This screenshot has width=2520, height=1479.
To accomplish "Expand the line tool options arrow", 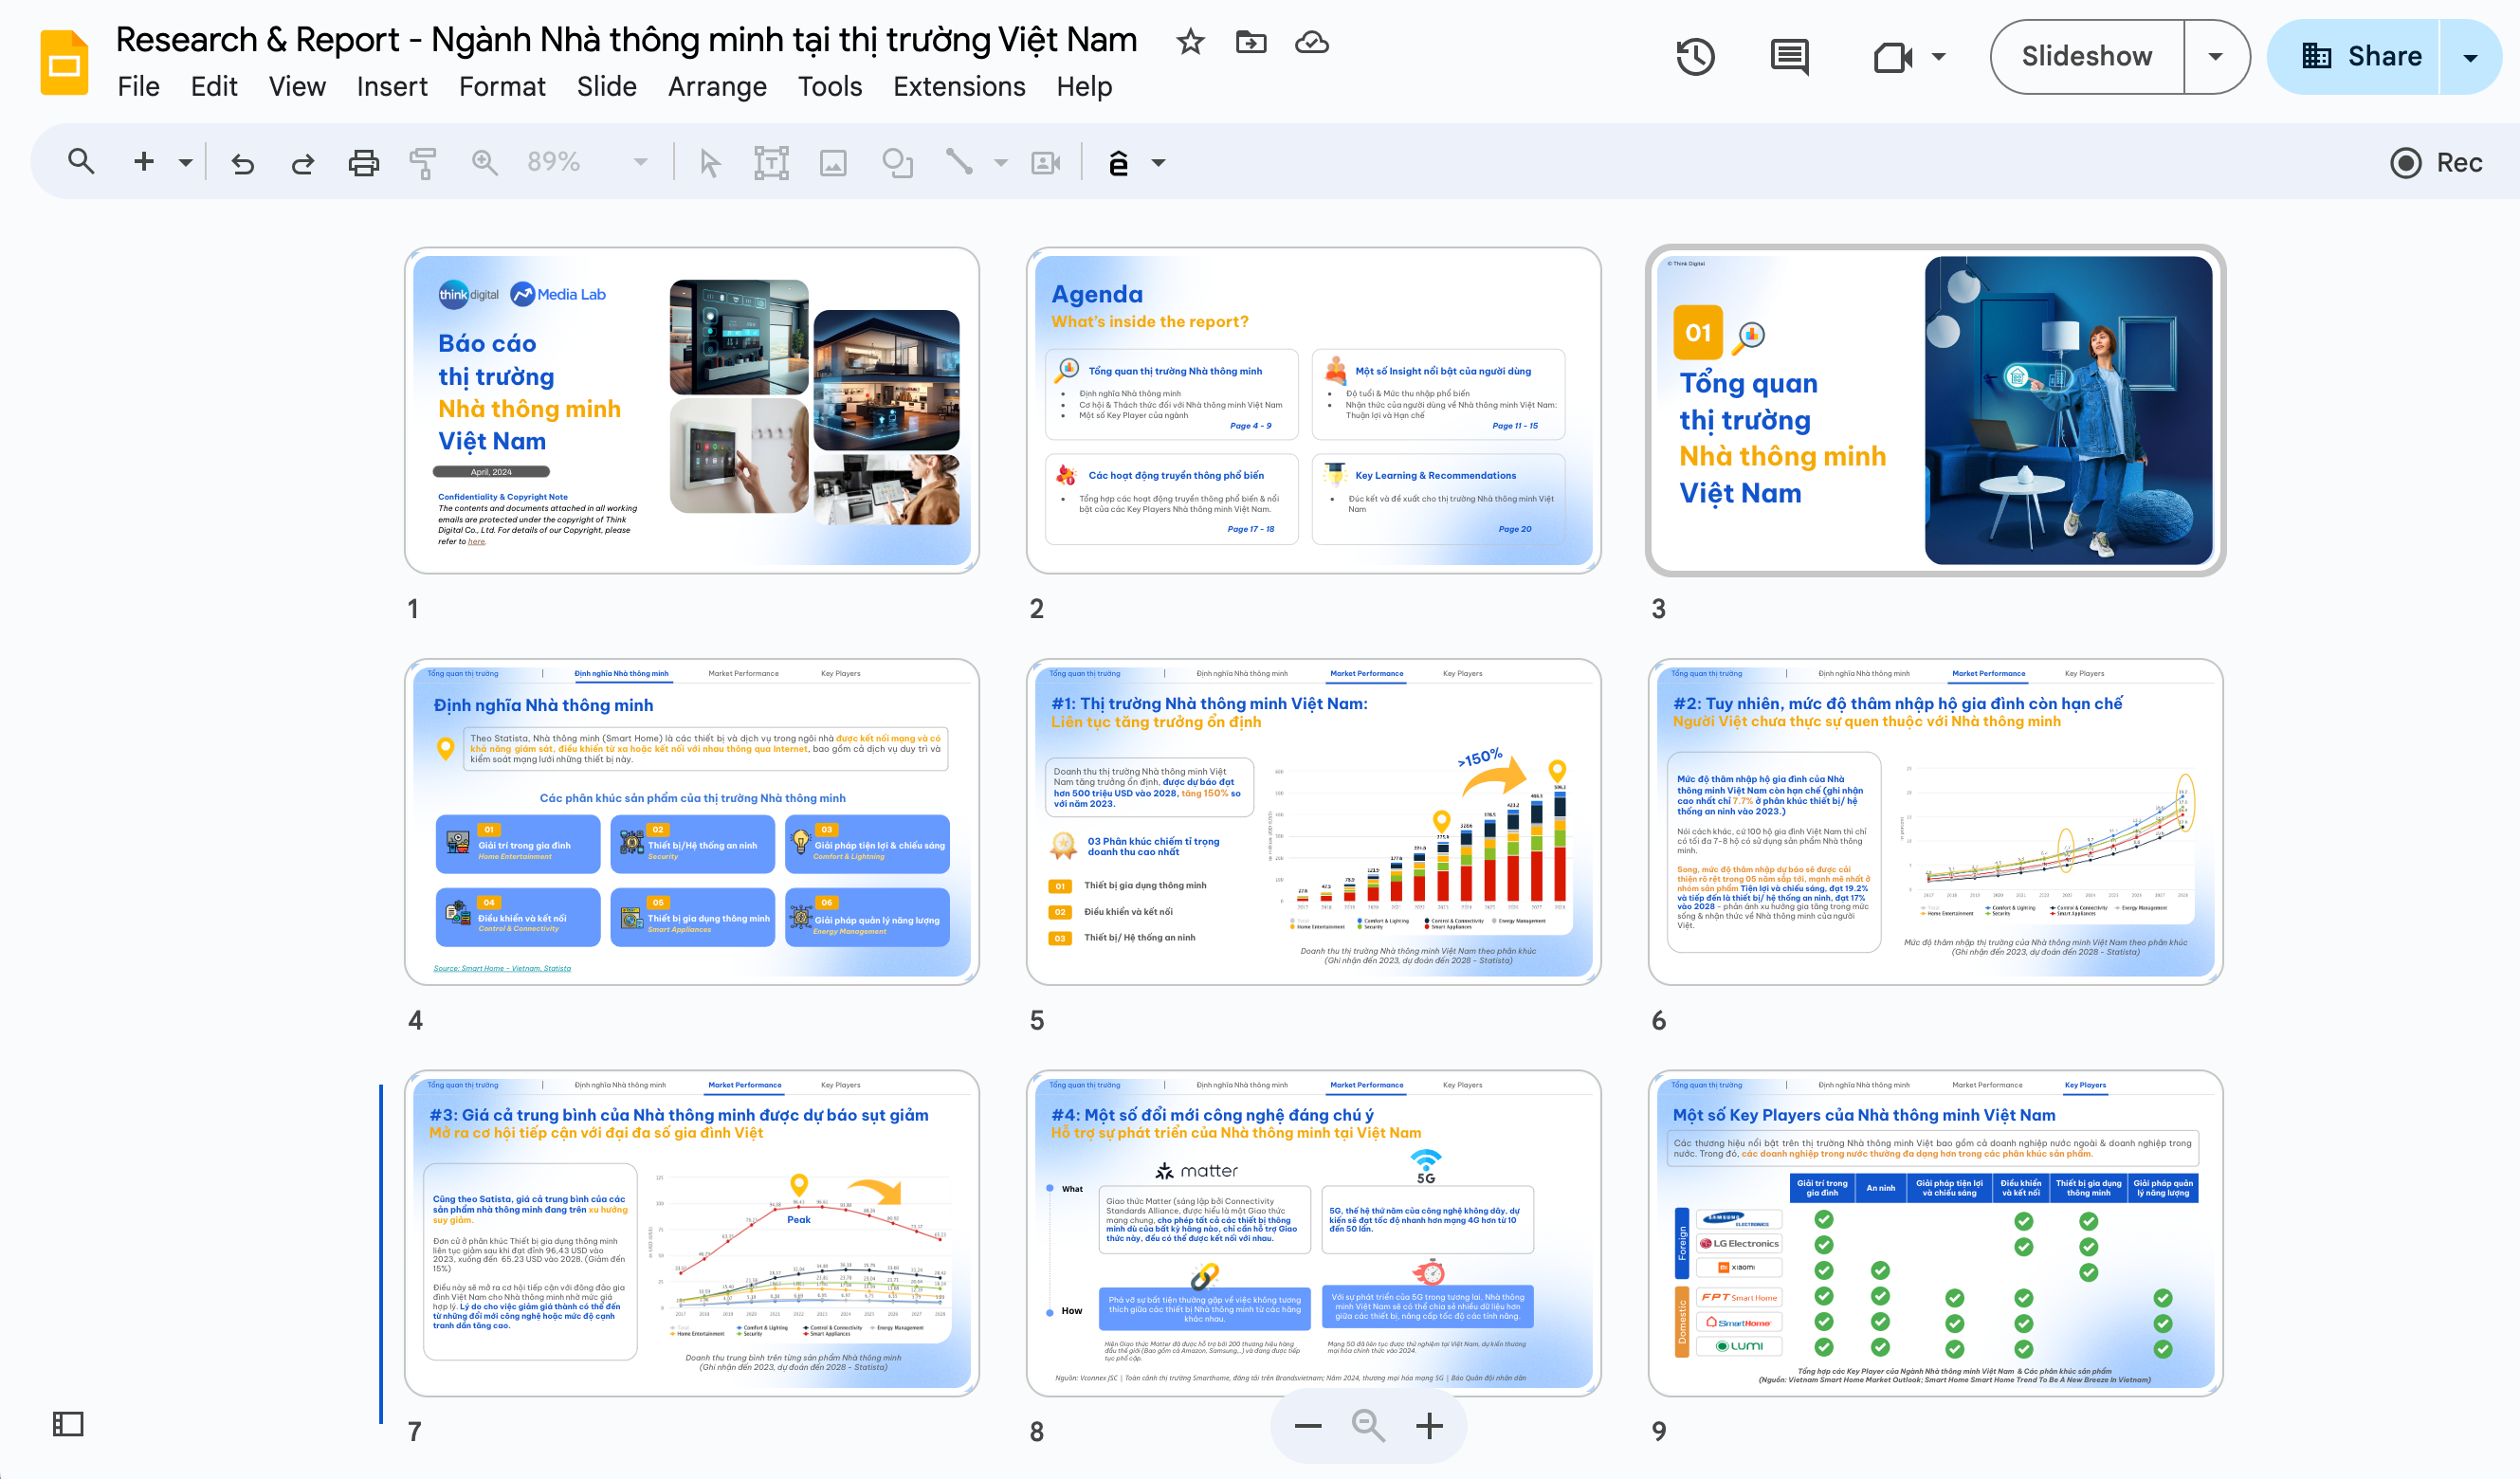I will (999, 161).
